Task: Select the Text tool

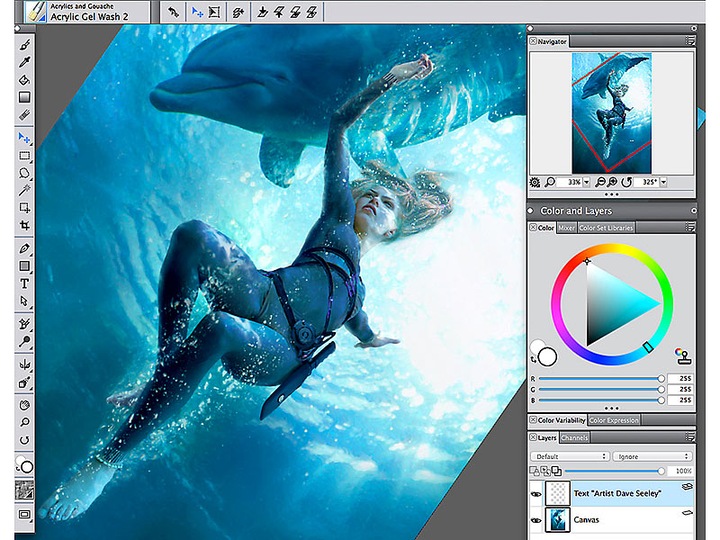Action: tap(25, 283)
